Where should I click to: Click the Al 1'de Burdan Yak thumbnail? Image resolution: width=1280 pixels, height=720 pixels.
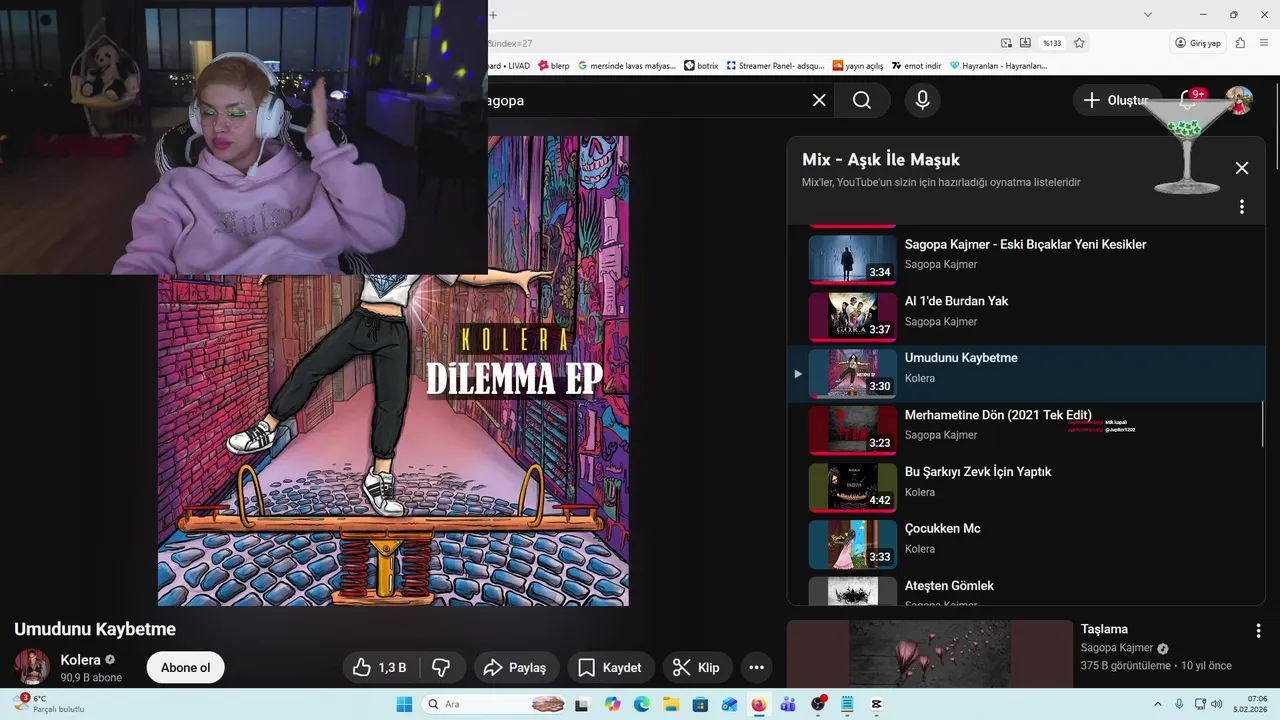click(852, 317)
